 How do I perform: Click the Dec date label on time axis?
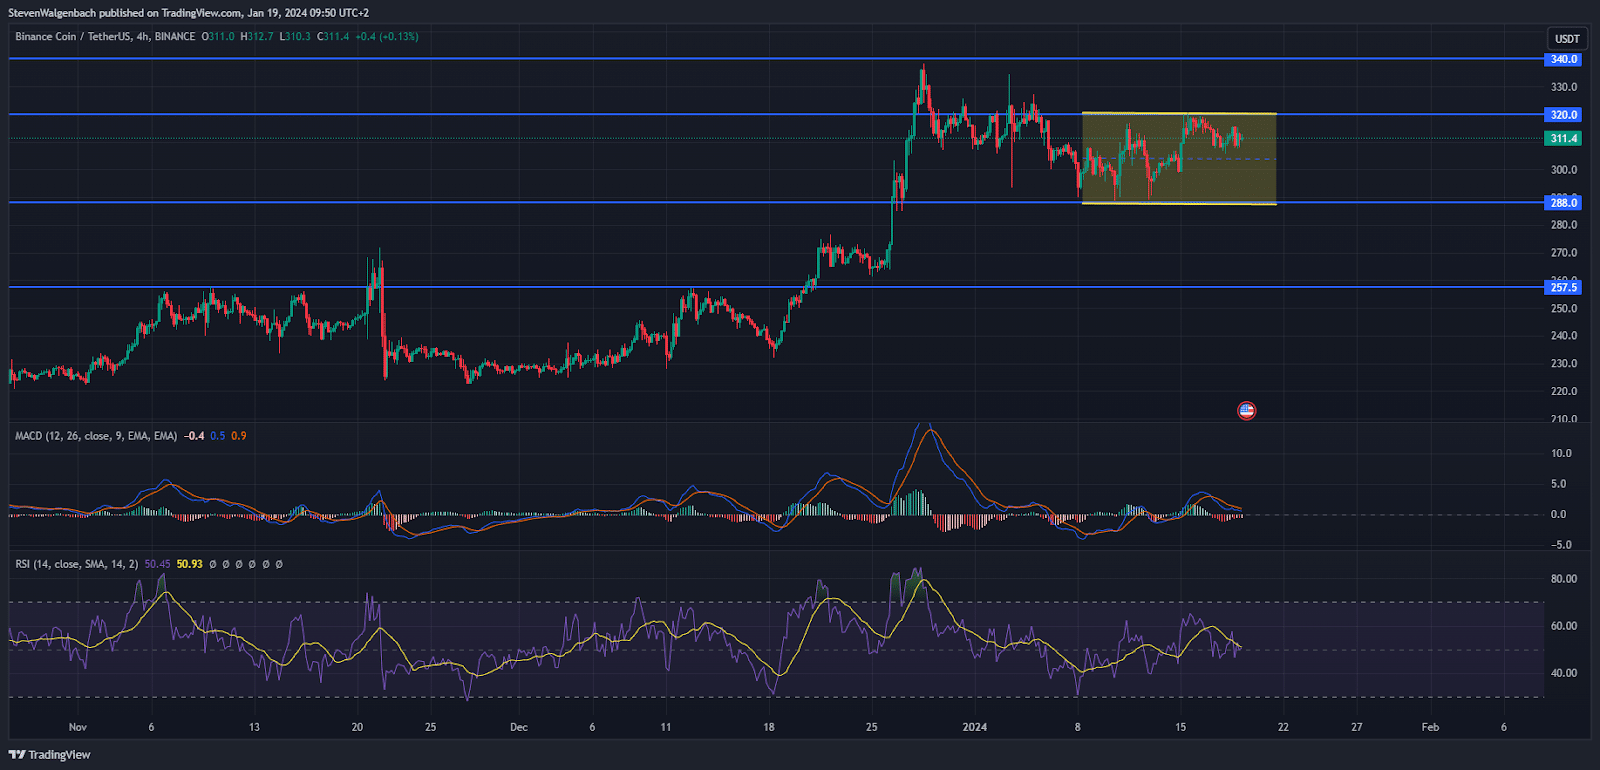click(x=518, y=727)
